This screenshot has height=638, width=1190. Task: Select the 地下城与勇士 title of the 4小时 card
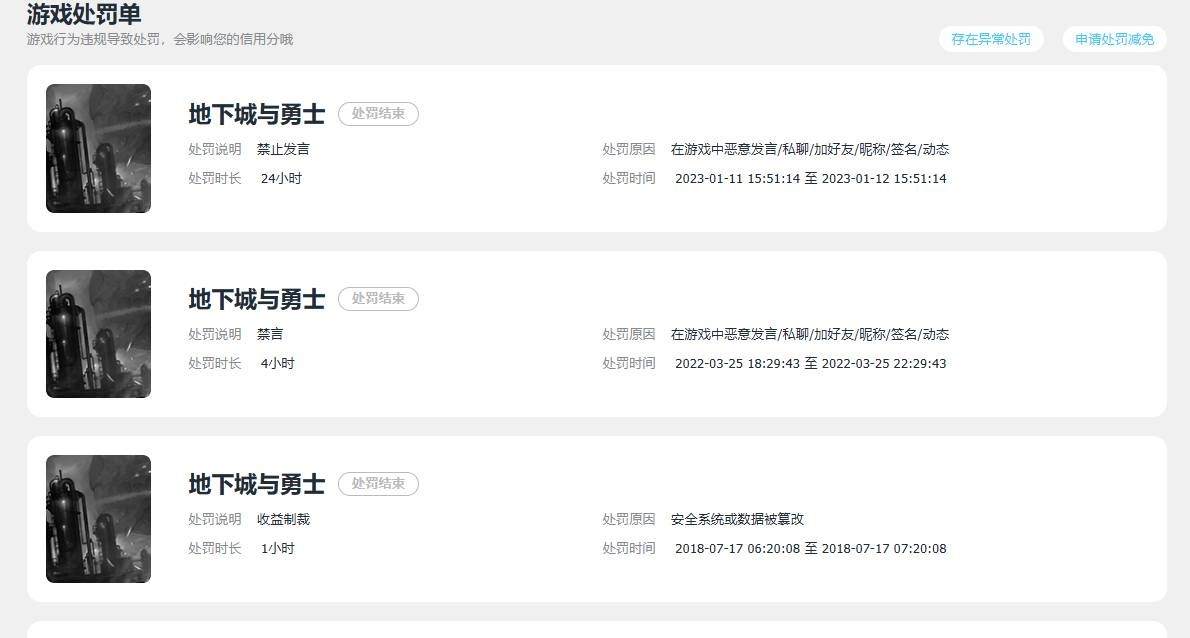point(257,299)
